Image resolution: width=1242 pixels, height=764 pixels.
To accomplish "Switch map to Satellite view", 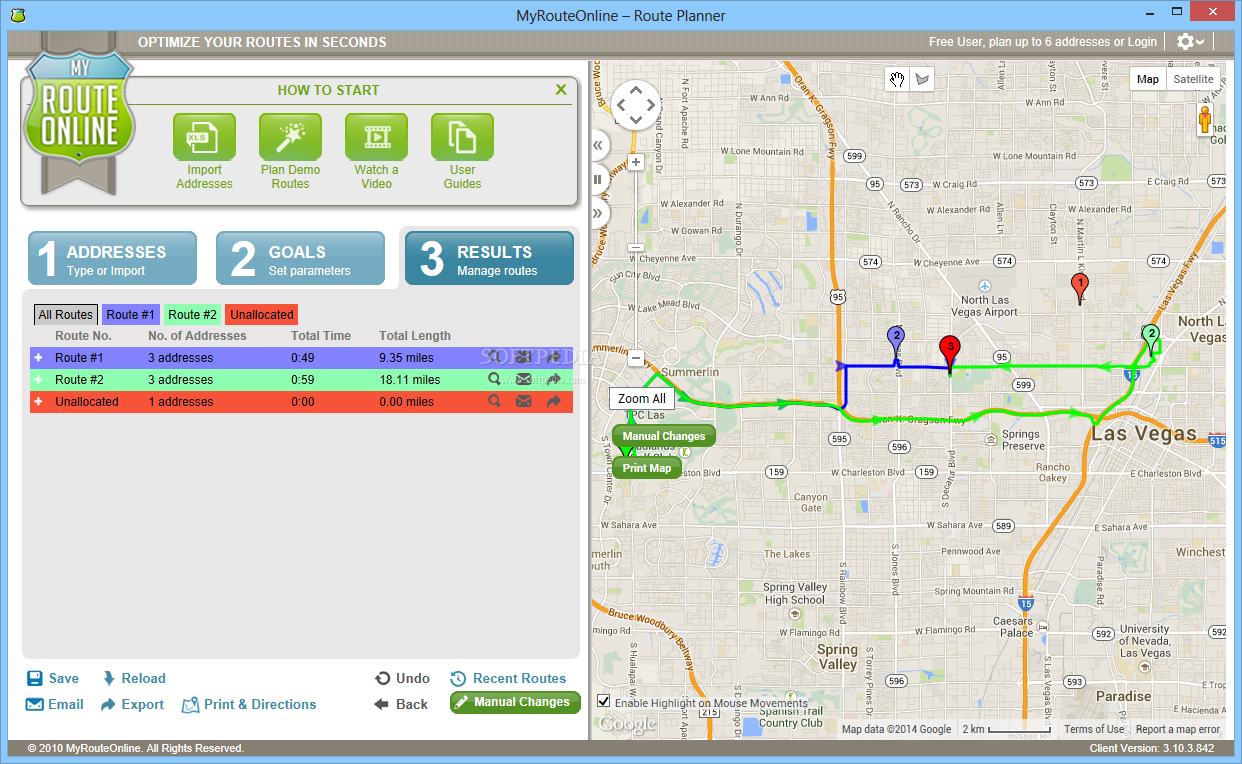I will tap(1193, 79).
